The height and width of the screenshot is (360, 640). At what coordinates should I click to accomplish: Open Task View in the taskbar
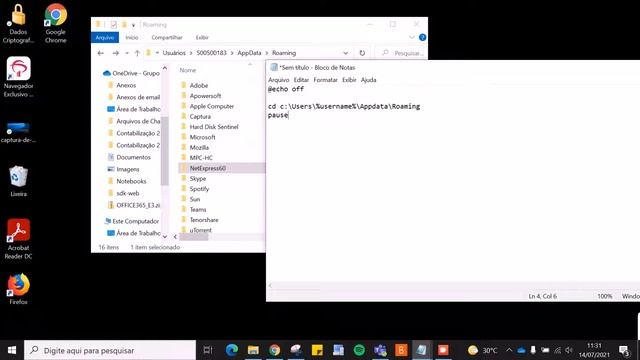click(208, 350)
